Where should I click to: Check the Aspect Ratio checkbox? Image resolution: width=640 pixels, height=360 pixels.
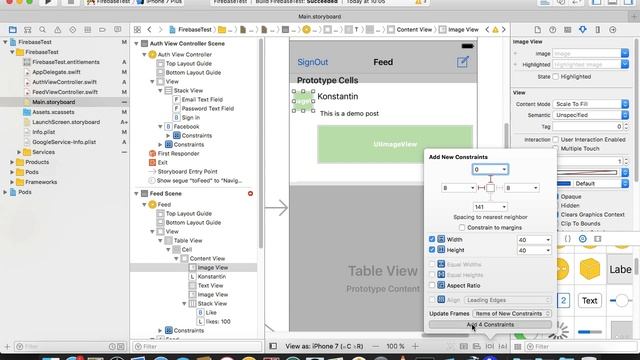[x=432, y=285]
